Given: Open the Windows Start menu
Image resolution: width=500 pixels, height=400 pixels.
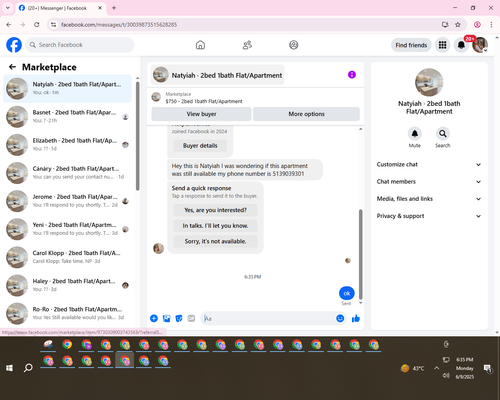Looking at the screenshot, I should [x=9, y=368].
